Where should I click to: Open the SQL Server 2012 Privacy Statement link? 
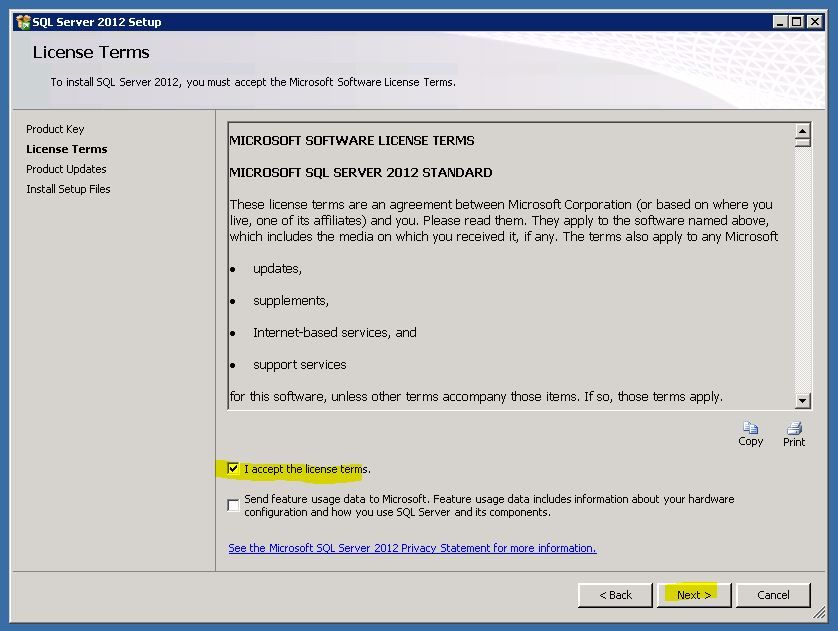coord(412,548)
